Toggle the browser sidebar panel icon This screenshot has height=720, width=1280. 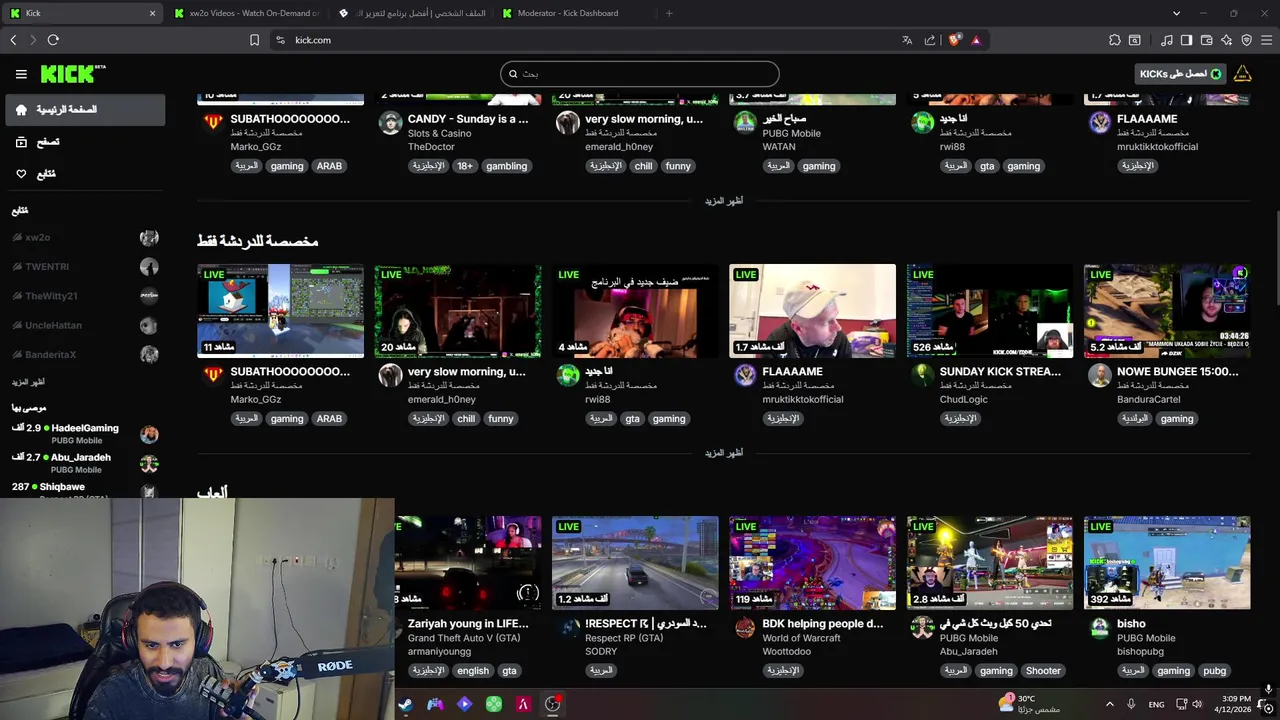[1186, 40]
